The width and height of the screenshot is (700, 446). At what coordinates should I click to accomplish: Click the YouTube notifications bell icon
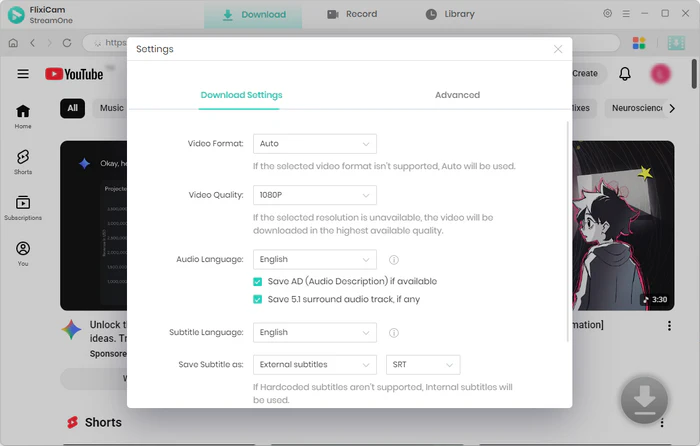[625, 74]
